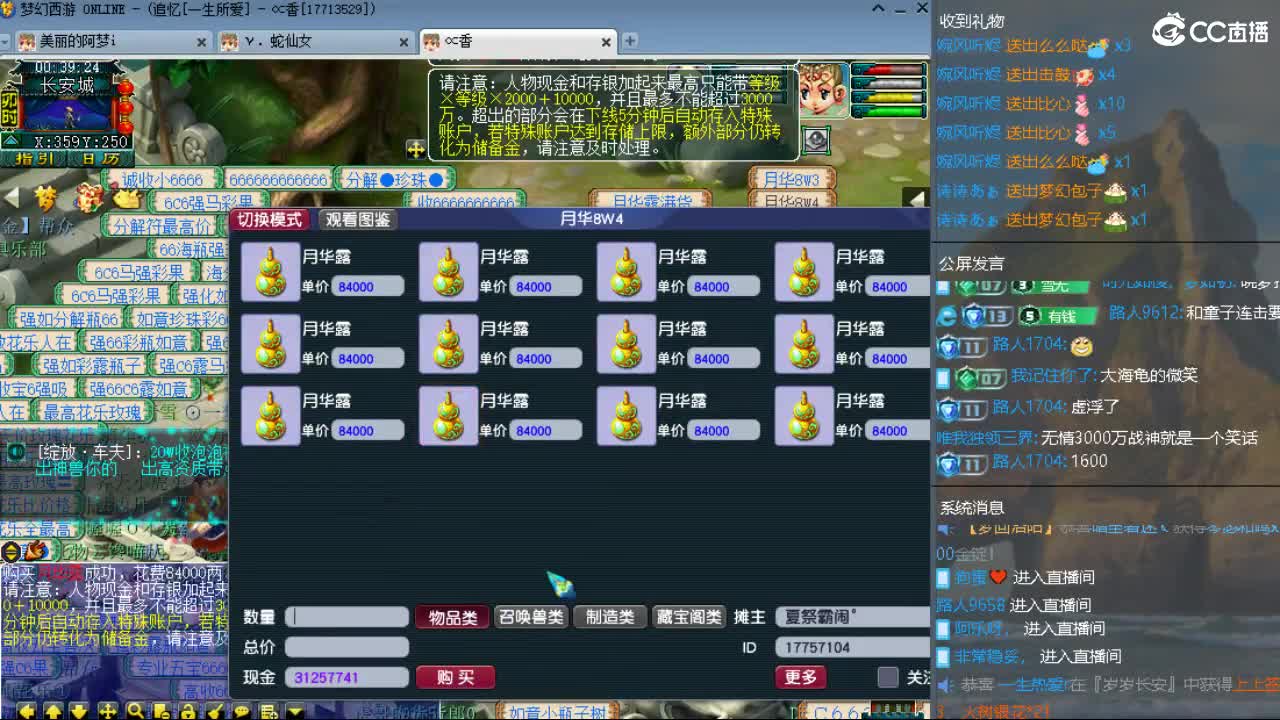This screenshot has height=720, width=1280.
Task: Focus the 数量 quantity input field
Action: pyautogui.click(x=347, y=617)
